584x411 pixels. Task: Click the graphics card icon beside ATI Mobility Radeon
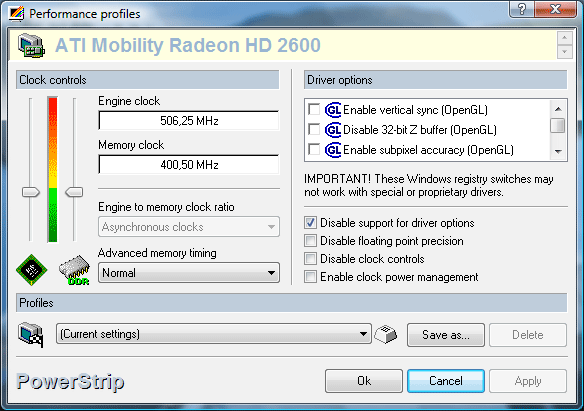click(x=31, y=45)
